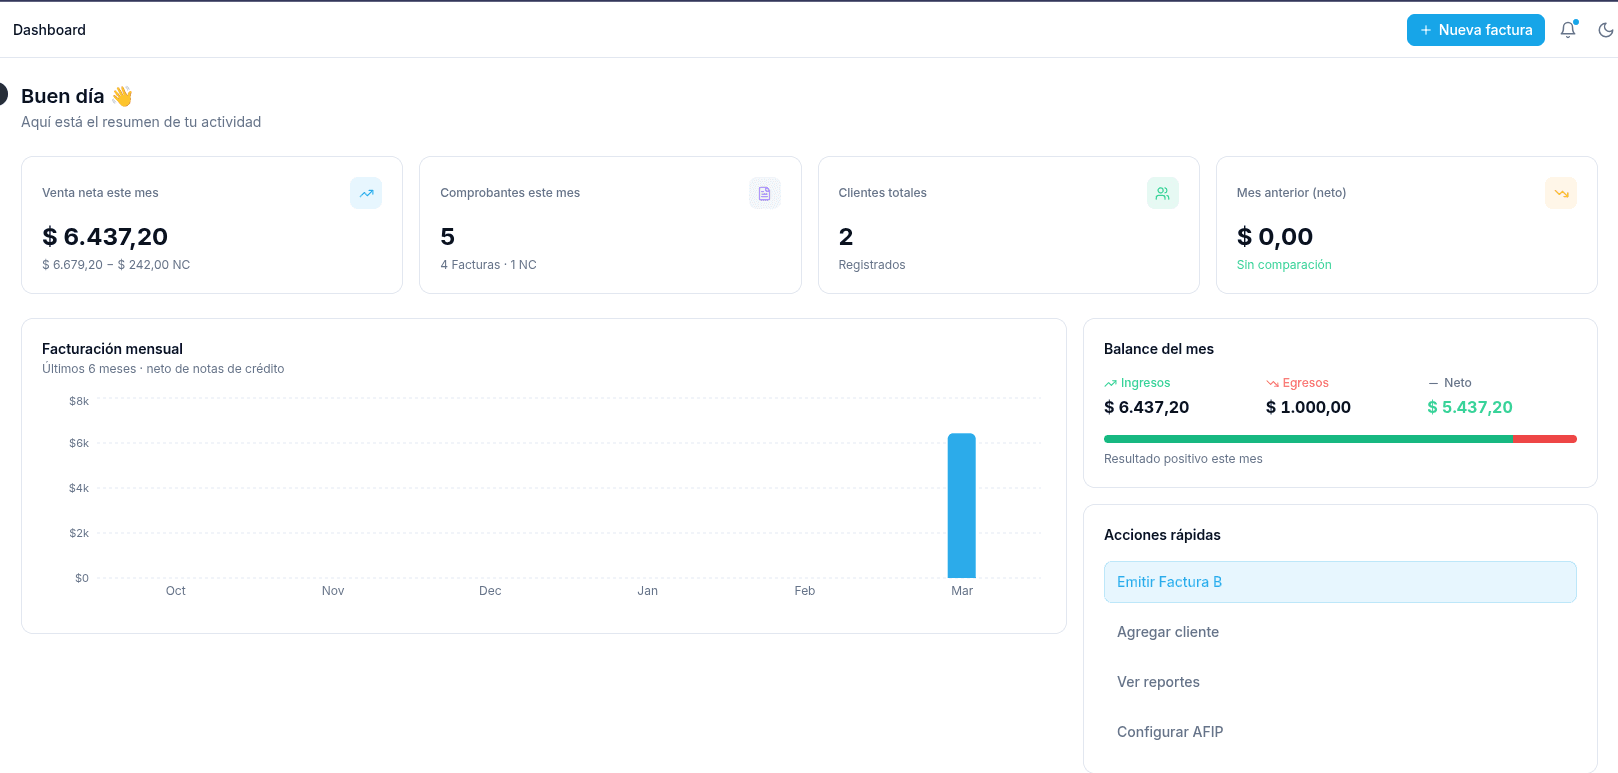This screenshot has height=773, width=1618.
Task: Click the Neto amount $ 5.437,20
Action: click(x=1469, y=407)
